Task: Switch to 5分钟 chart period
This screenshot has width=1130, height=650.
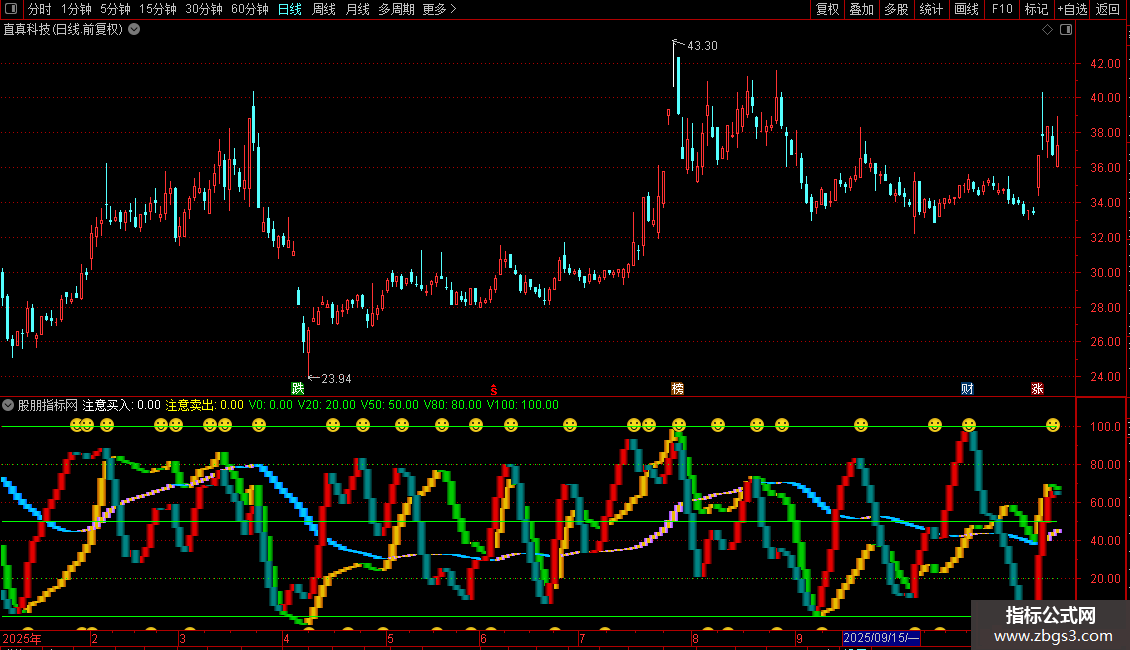Action: [115, 9]
